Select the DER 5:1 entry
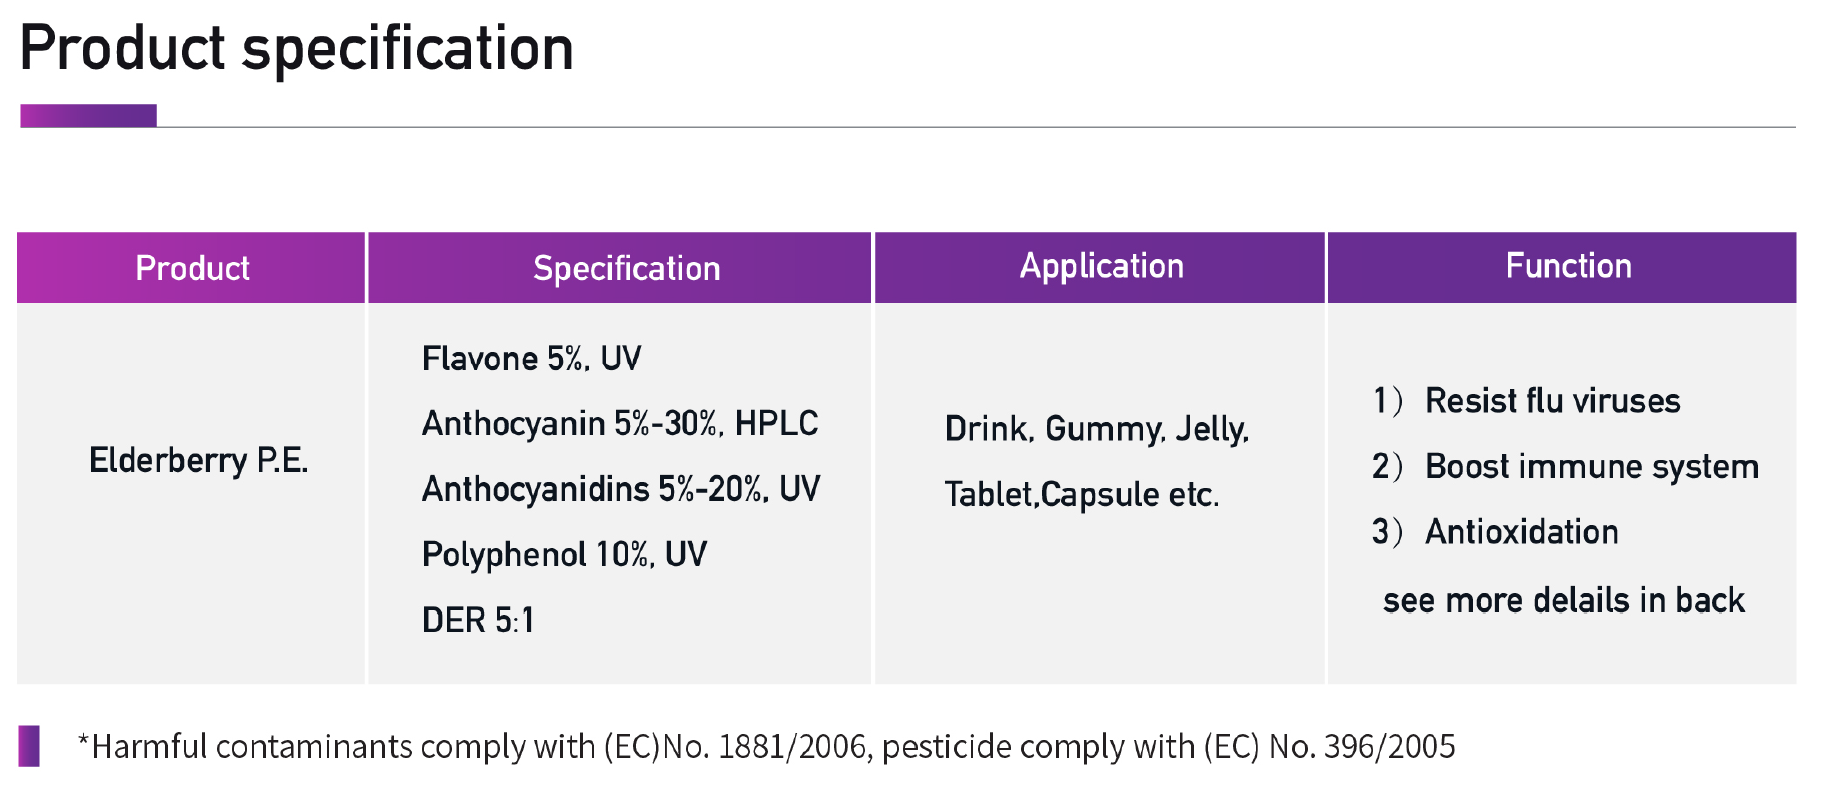Image resolution: width=1827 pixels, height=793 pixels. 478,620
